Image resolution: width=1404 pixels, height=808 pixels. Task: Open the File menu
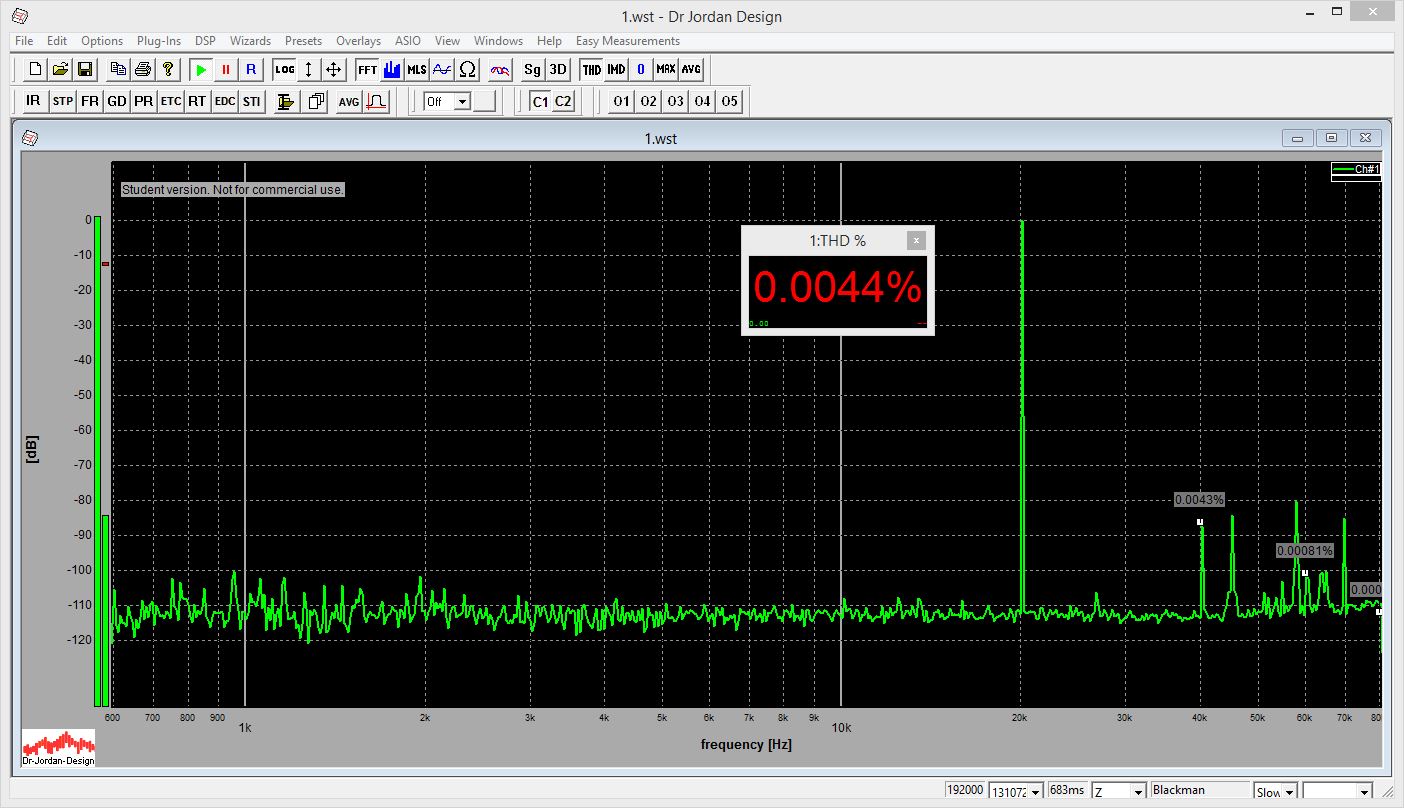24,41
